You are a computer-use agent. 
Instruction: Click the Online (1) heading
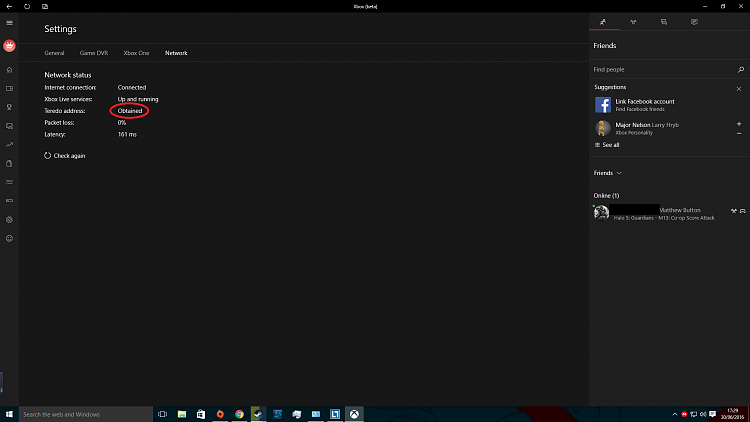click(606, 196)
